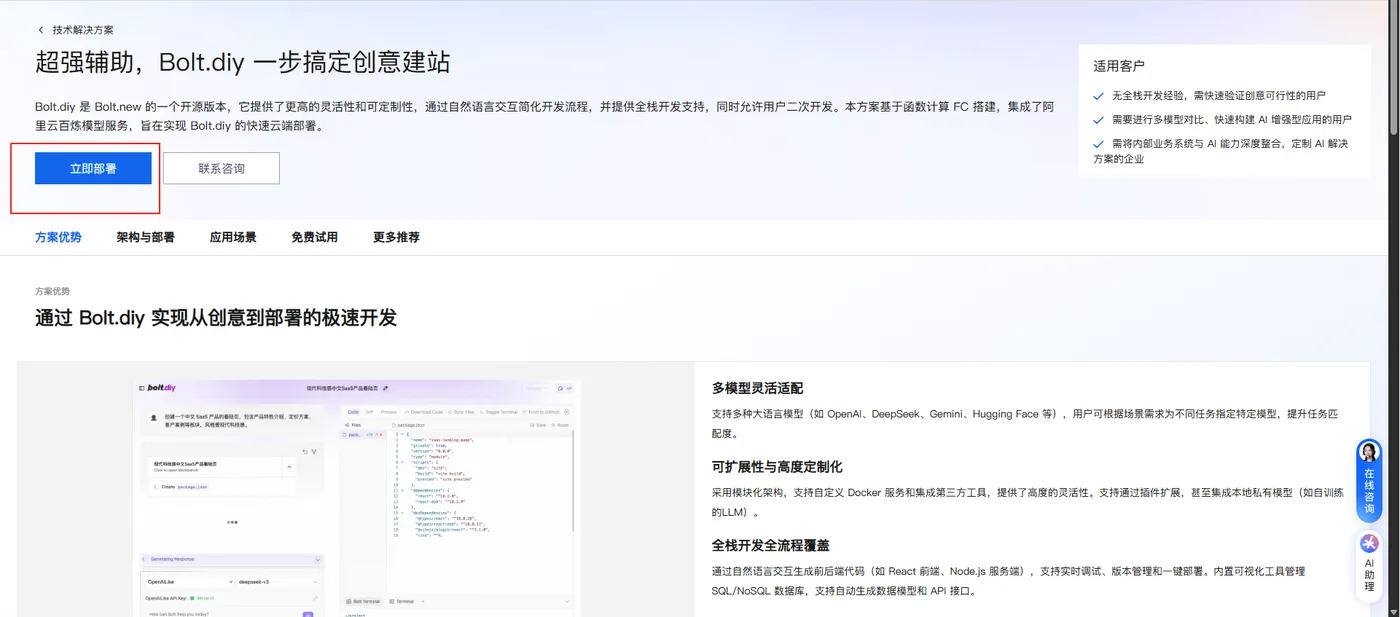Image resolution: width=1400 pixels, height=617 pixels.
Task: Click the 适用客户 card title
Action: (1119, 66)
